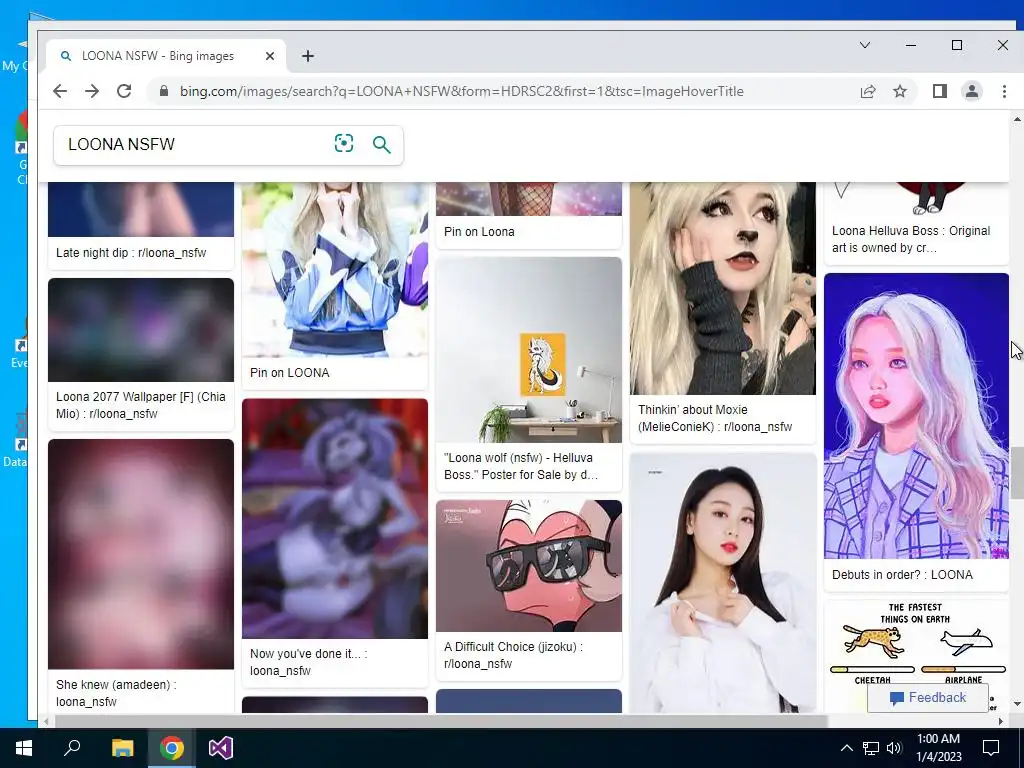The image size is (1024, 768).
Task: Open the sunglasses cartoon thumbnail
Action: (529, 566)
